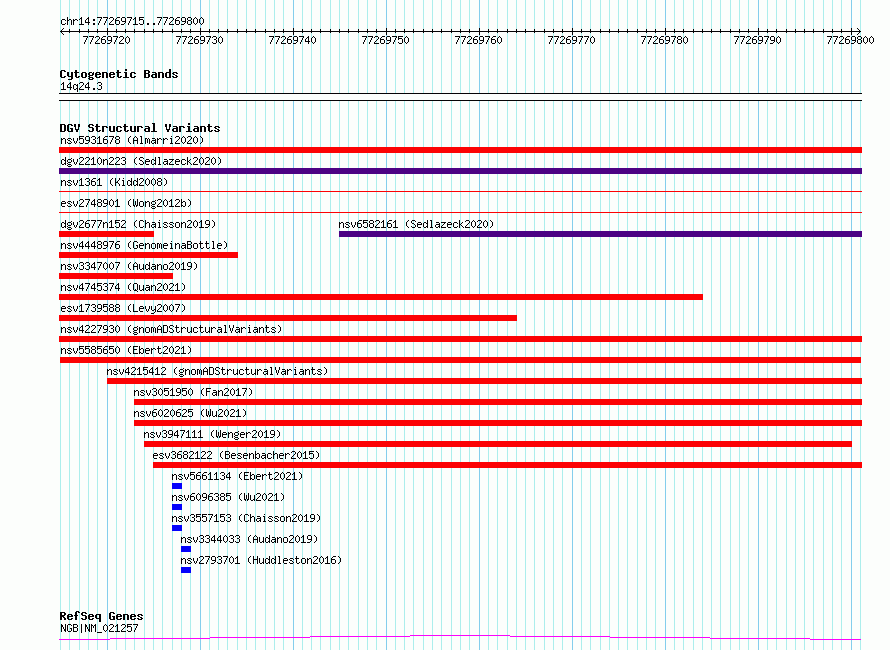
Task: Click the left arrow of the ruler
Action: tap(62, 31)
